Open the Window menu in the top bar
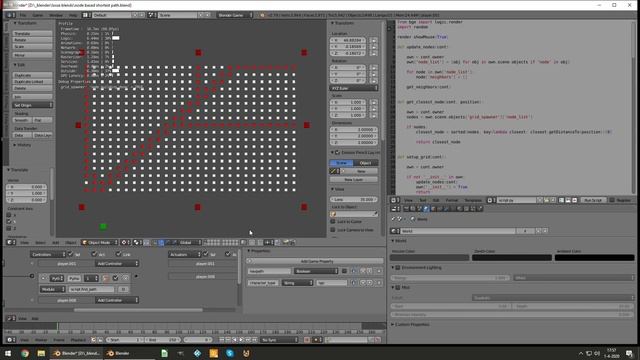 56,15
